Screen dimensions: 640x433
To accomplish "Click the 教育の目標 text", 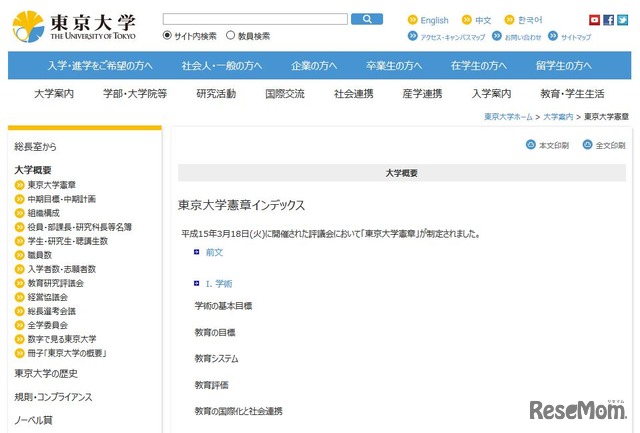I will coord(215,332).
